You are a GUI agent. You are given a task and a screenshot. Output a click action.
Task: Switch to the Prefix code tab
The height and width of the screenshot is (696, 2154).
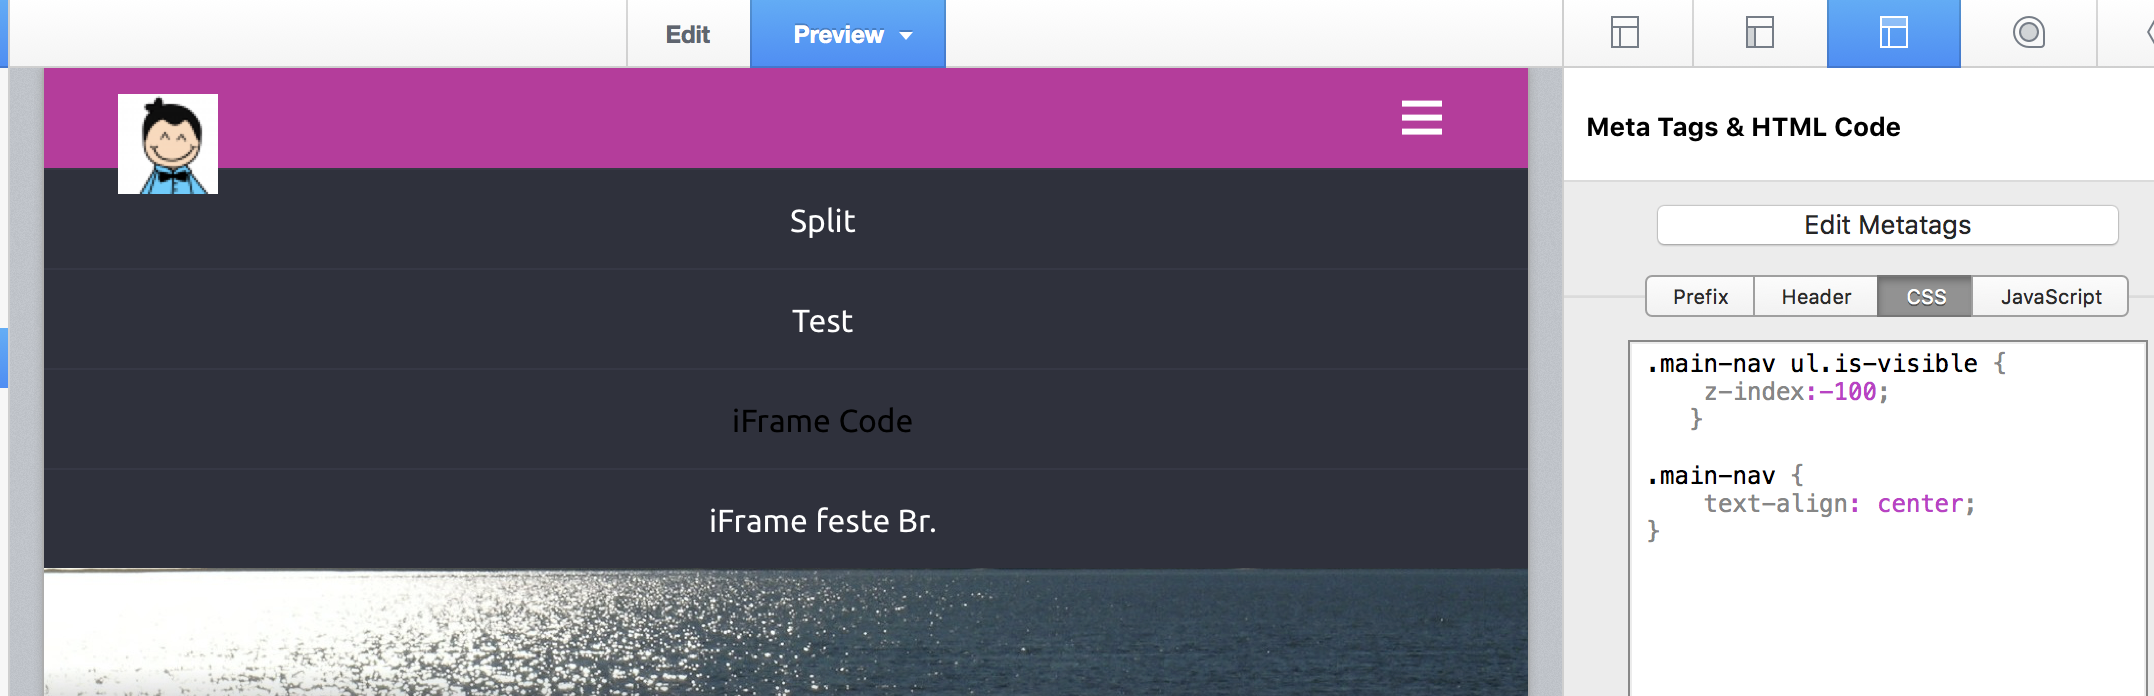(1700, 297)
